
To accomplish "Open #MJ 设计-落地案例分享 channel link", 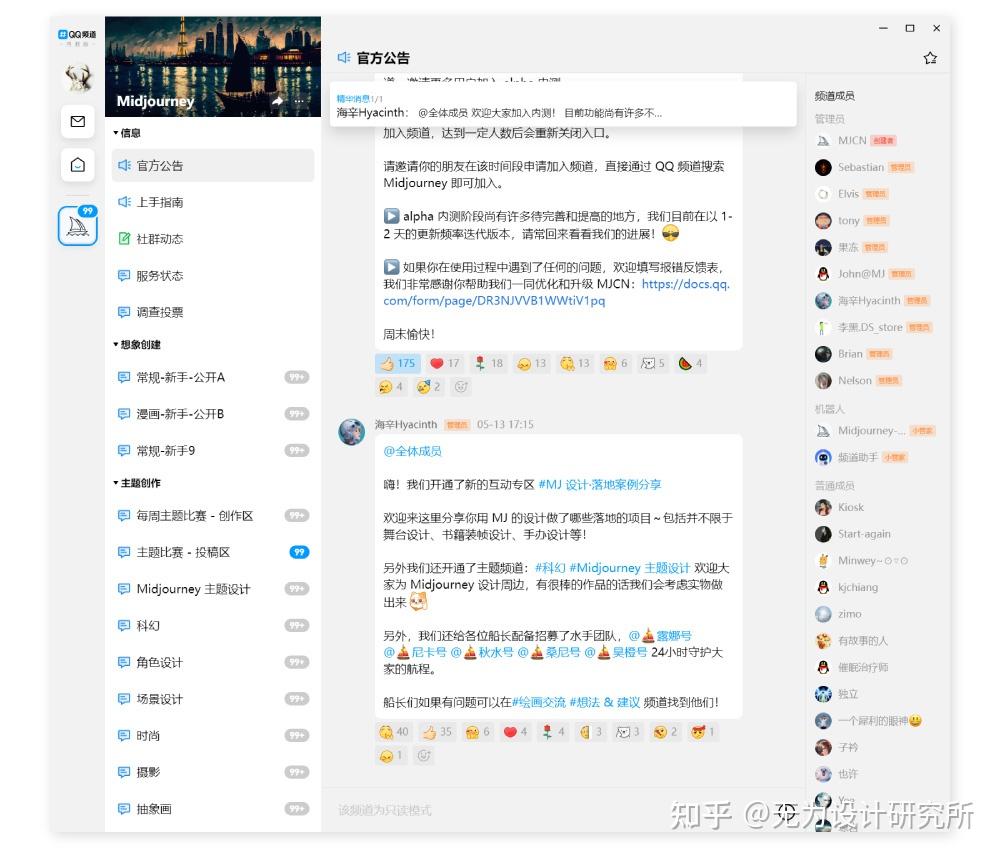I will click(599, 485).
